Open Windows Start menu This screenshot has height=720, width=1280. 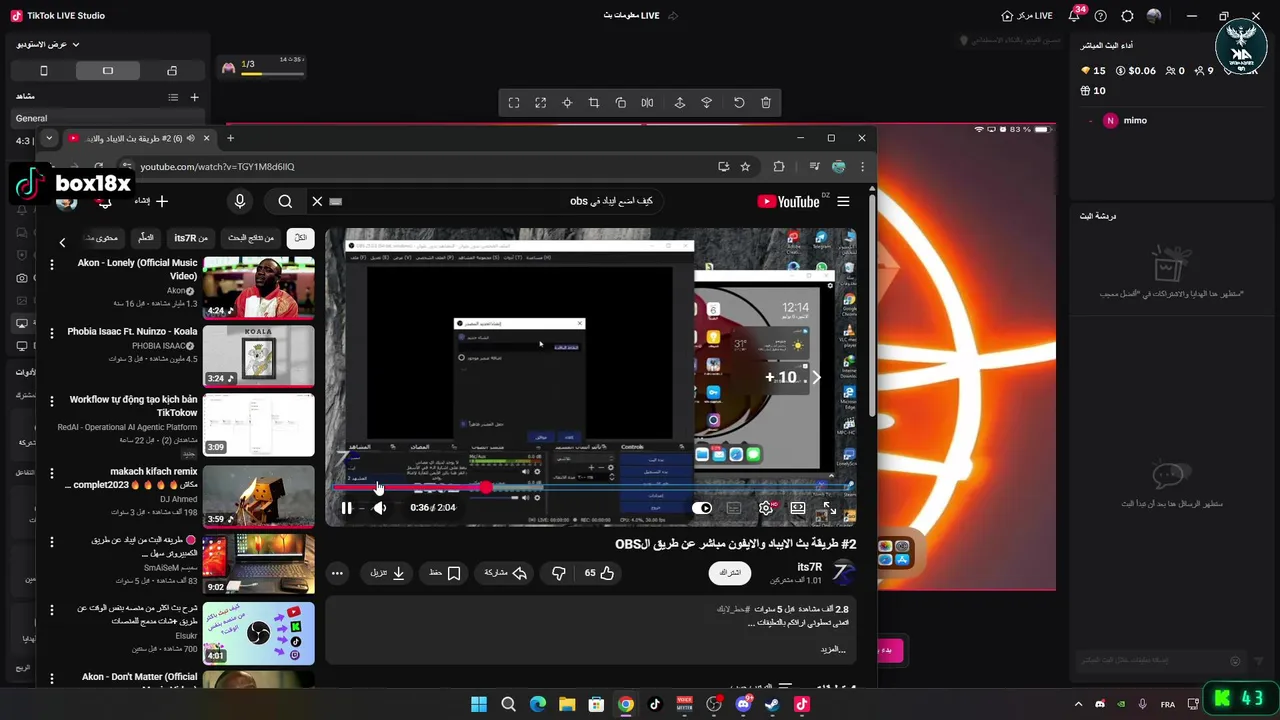[479, 704]
